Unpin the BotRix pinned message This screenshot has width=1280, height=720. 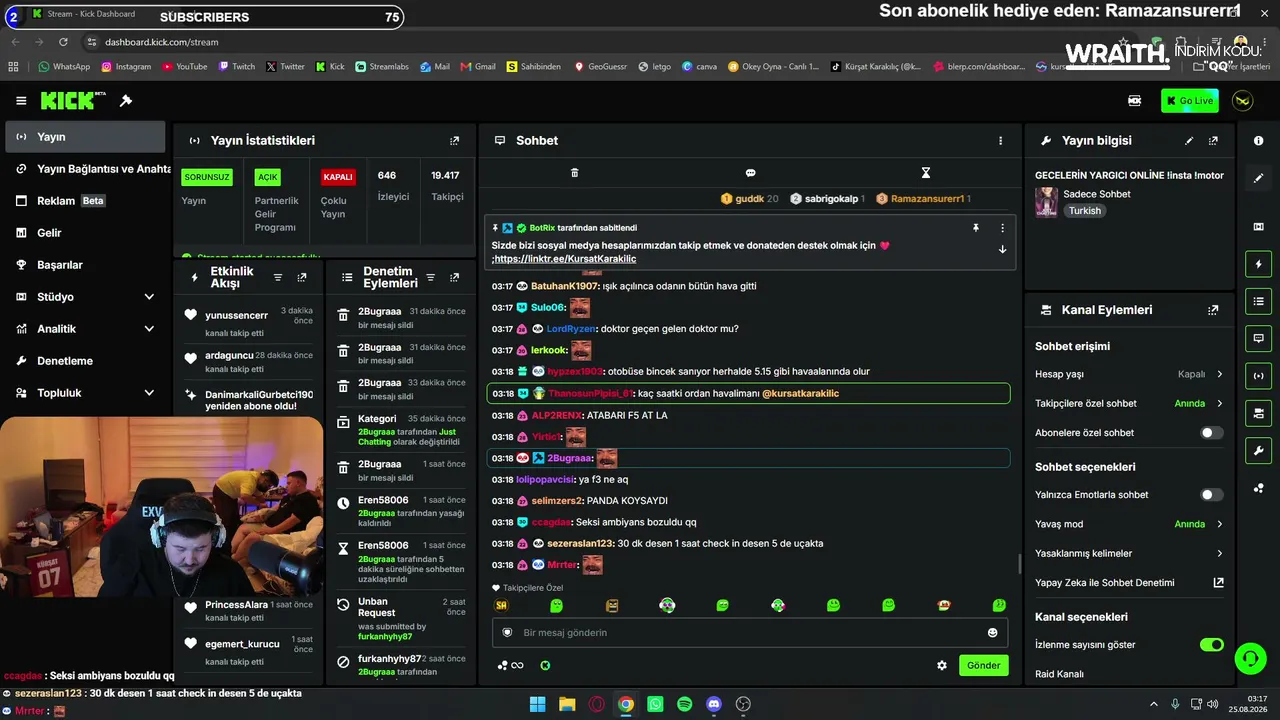(x=976, y=228)
